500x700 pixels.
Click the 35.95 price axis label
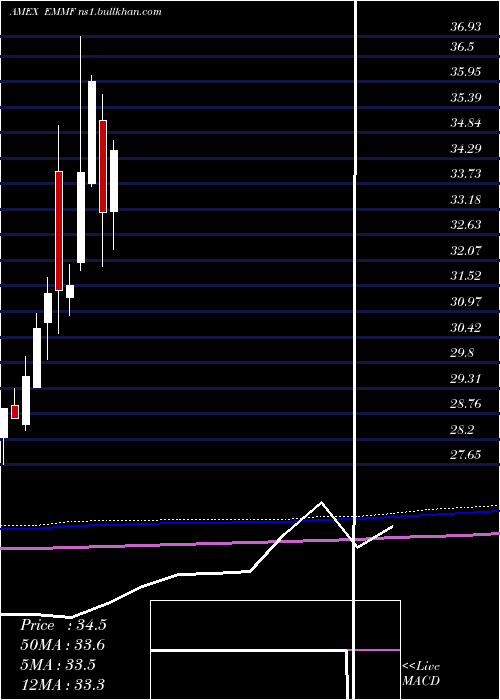pyautogui.click(x=466, y=71)
